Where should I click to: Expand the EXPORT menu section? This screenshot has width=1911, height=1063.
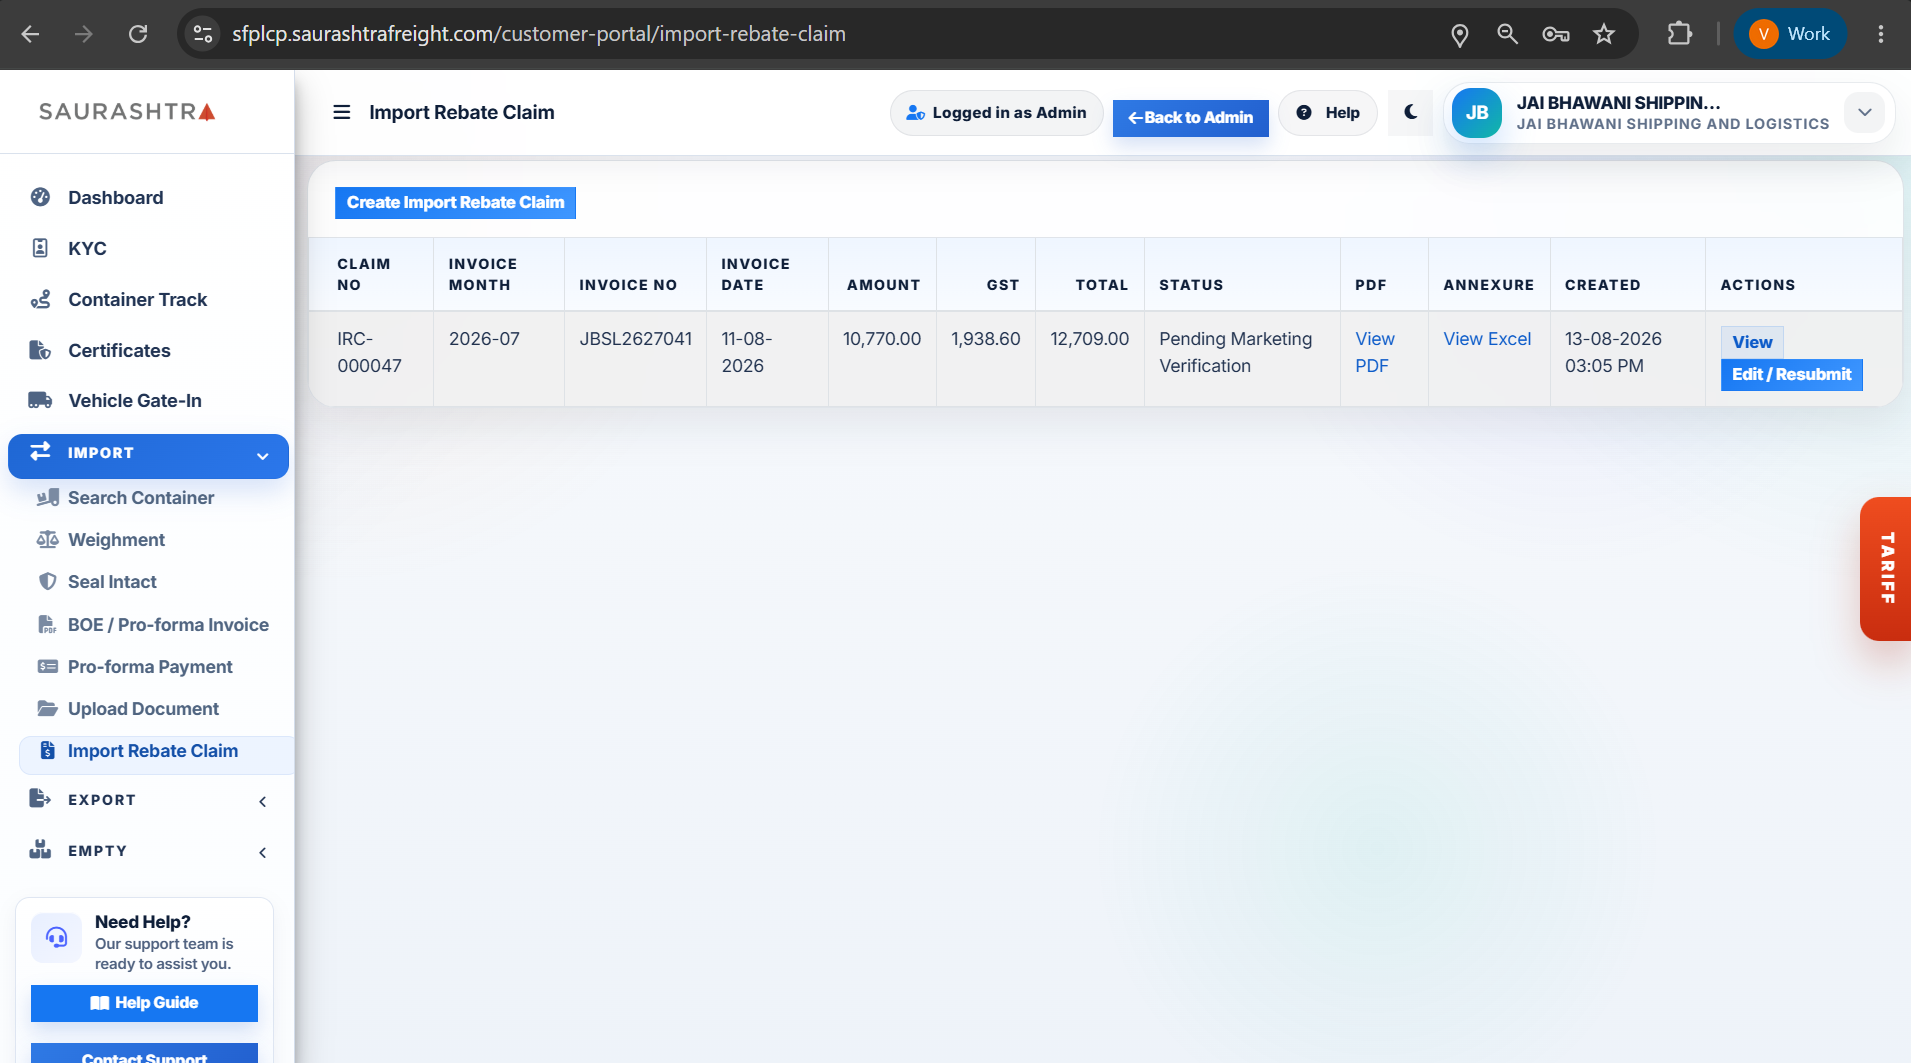pos(148,800)
